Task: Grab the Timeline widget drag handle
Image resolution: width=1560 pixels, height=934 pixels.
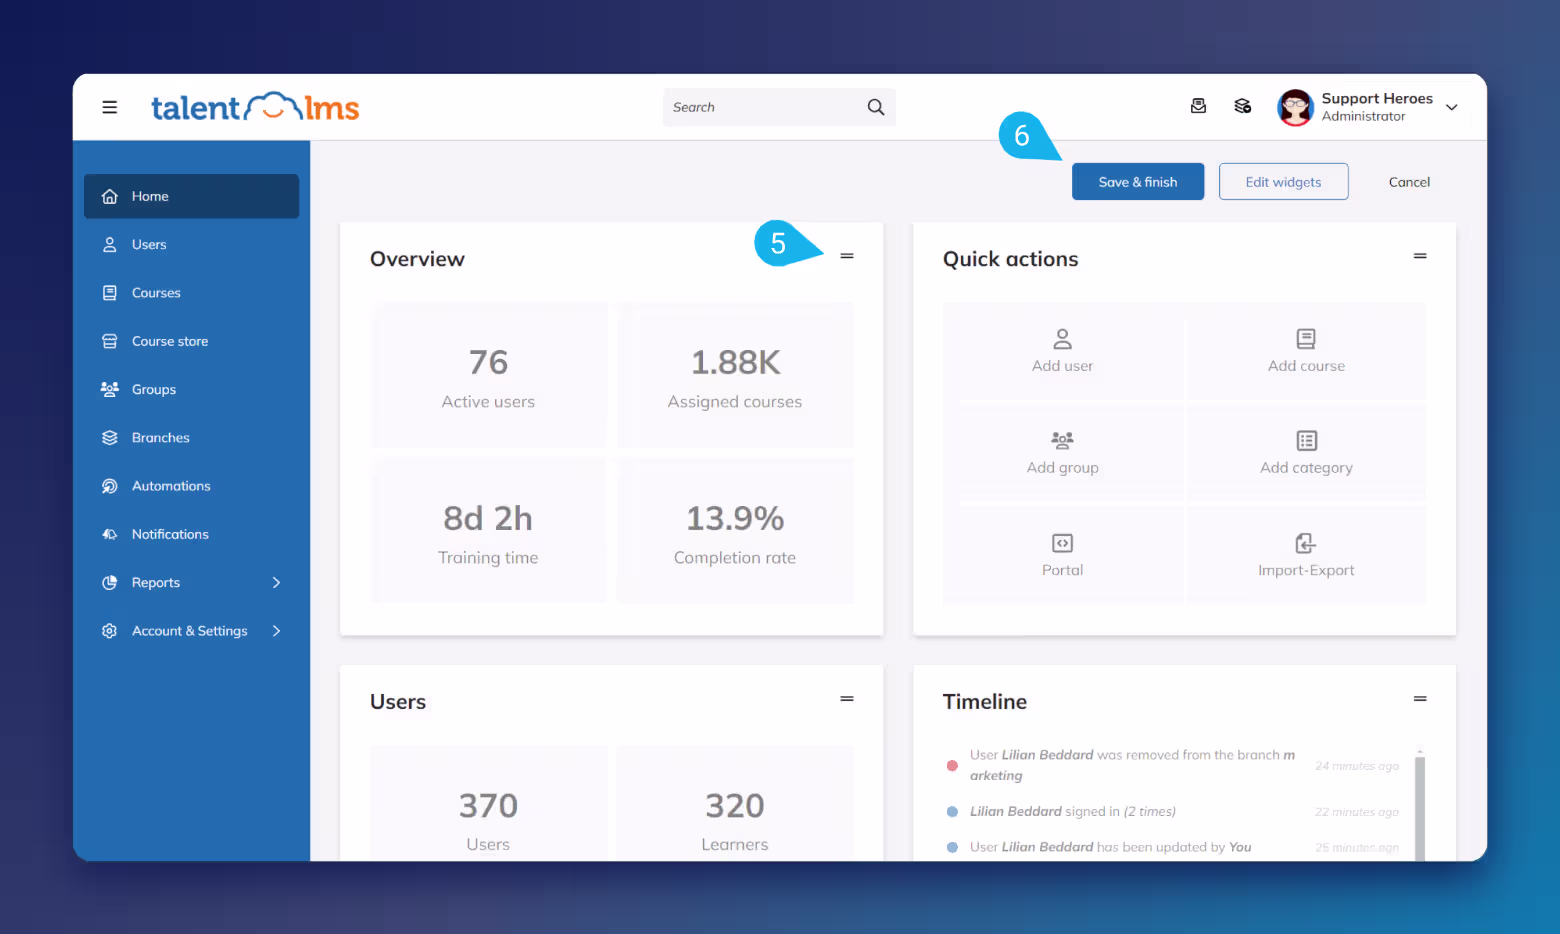Action: click(1420, 699)
